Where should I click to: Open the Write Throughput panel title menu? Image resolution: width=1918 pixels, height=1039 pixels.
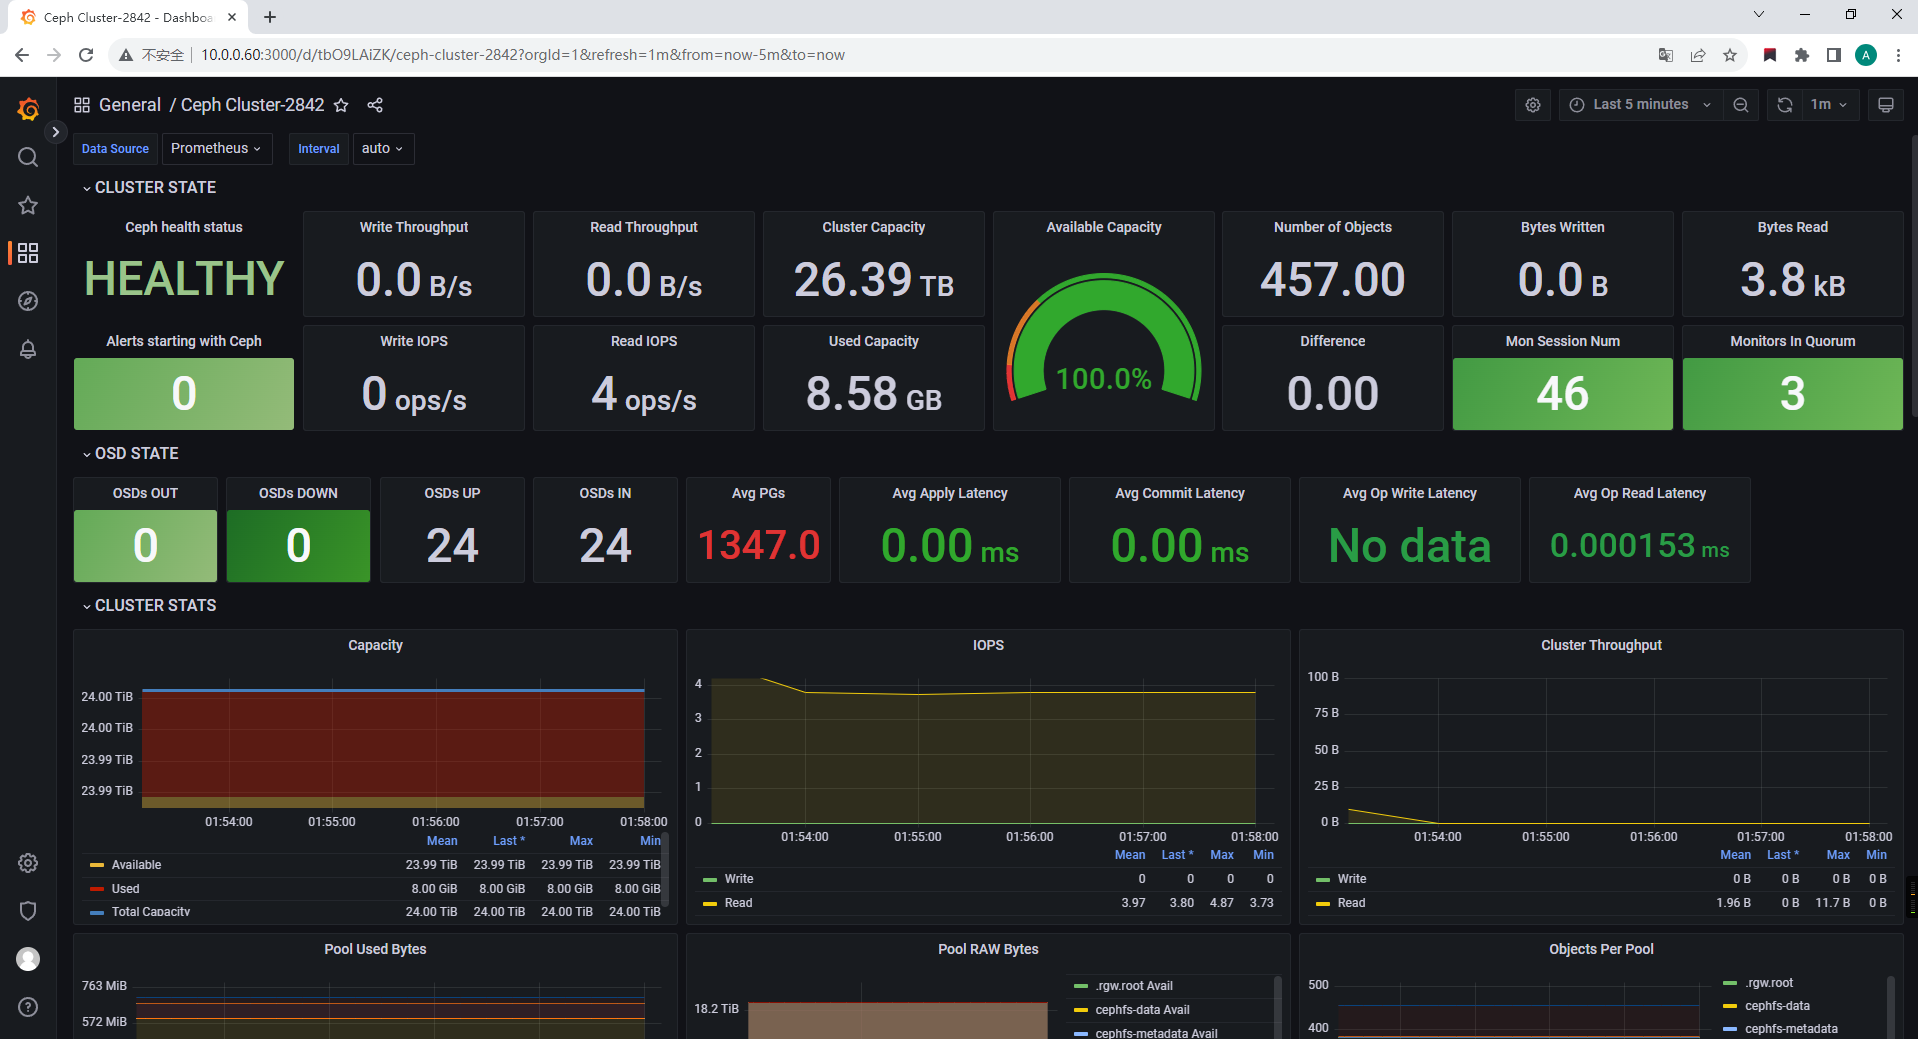tap(414, 228)
